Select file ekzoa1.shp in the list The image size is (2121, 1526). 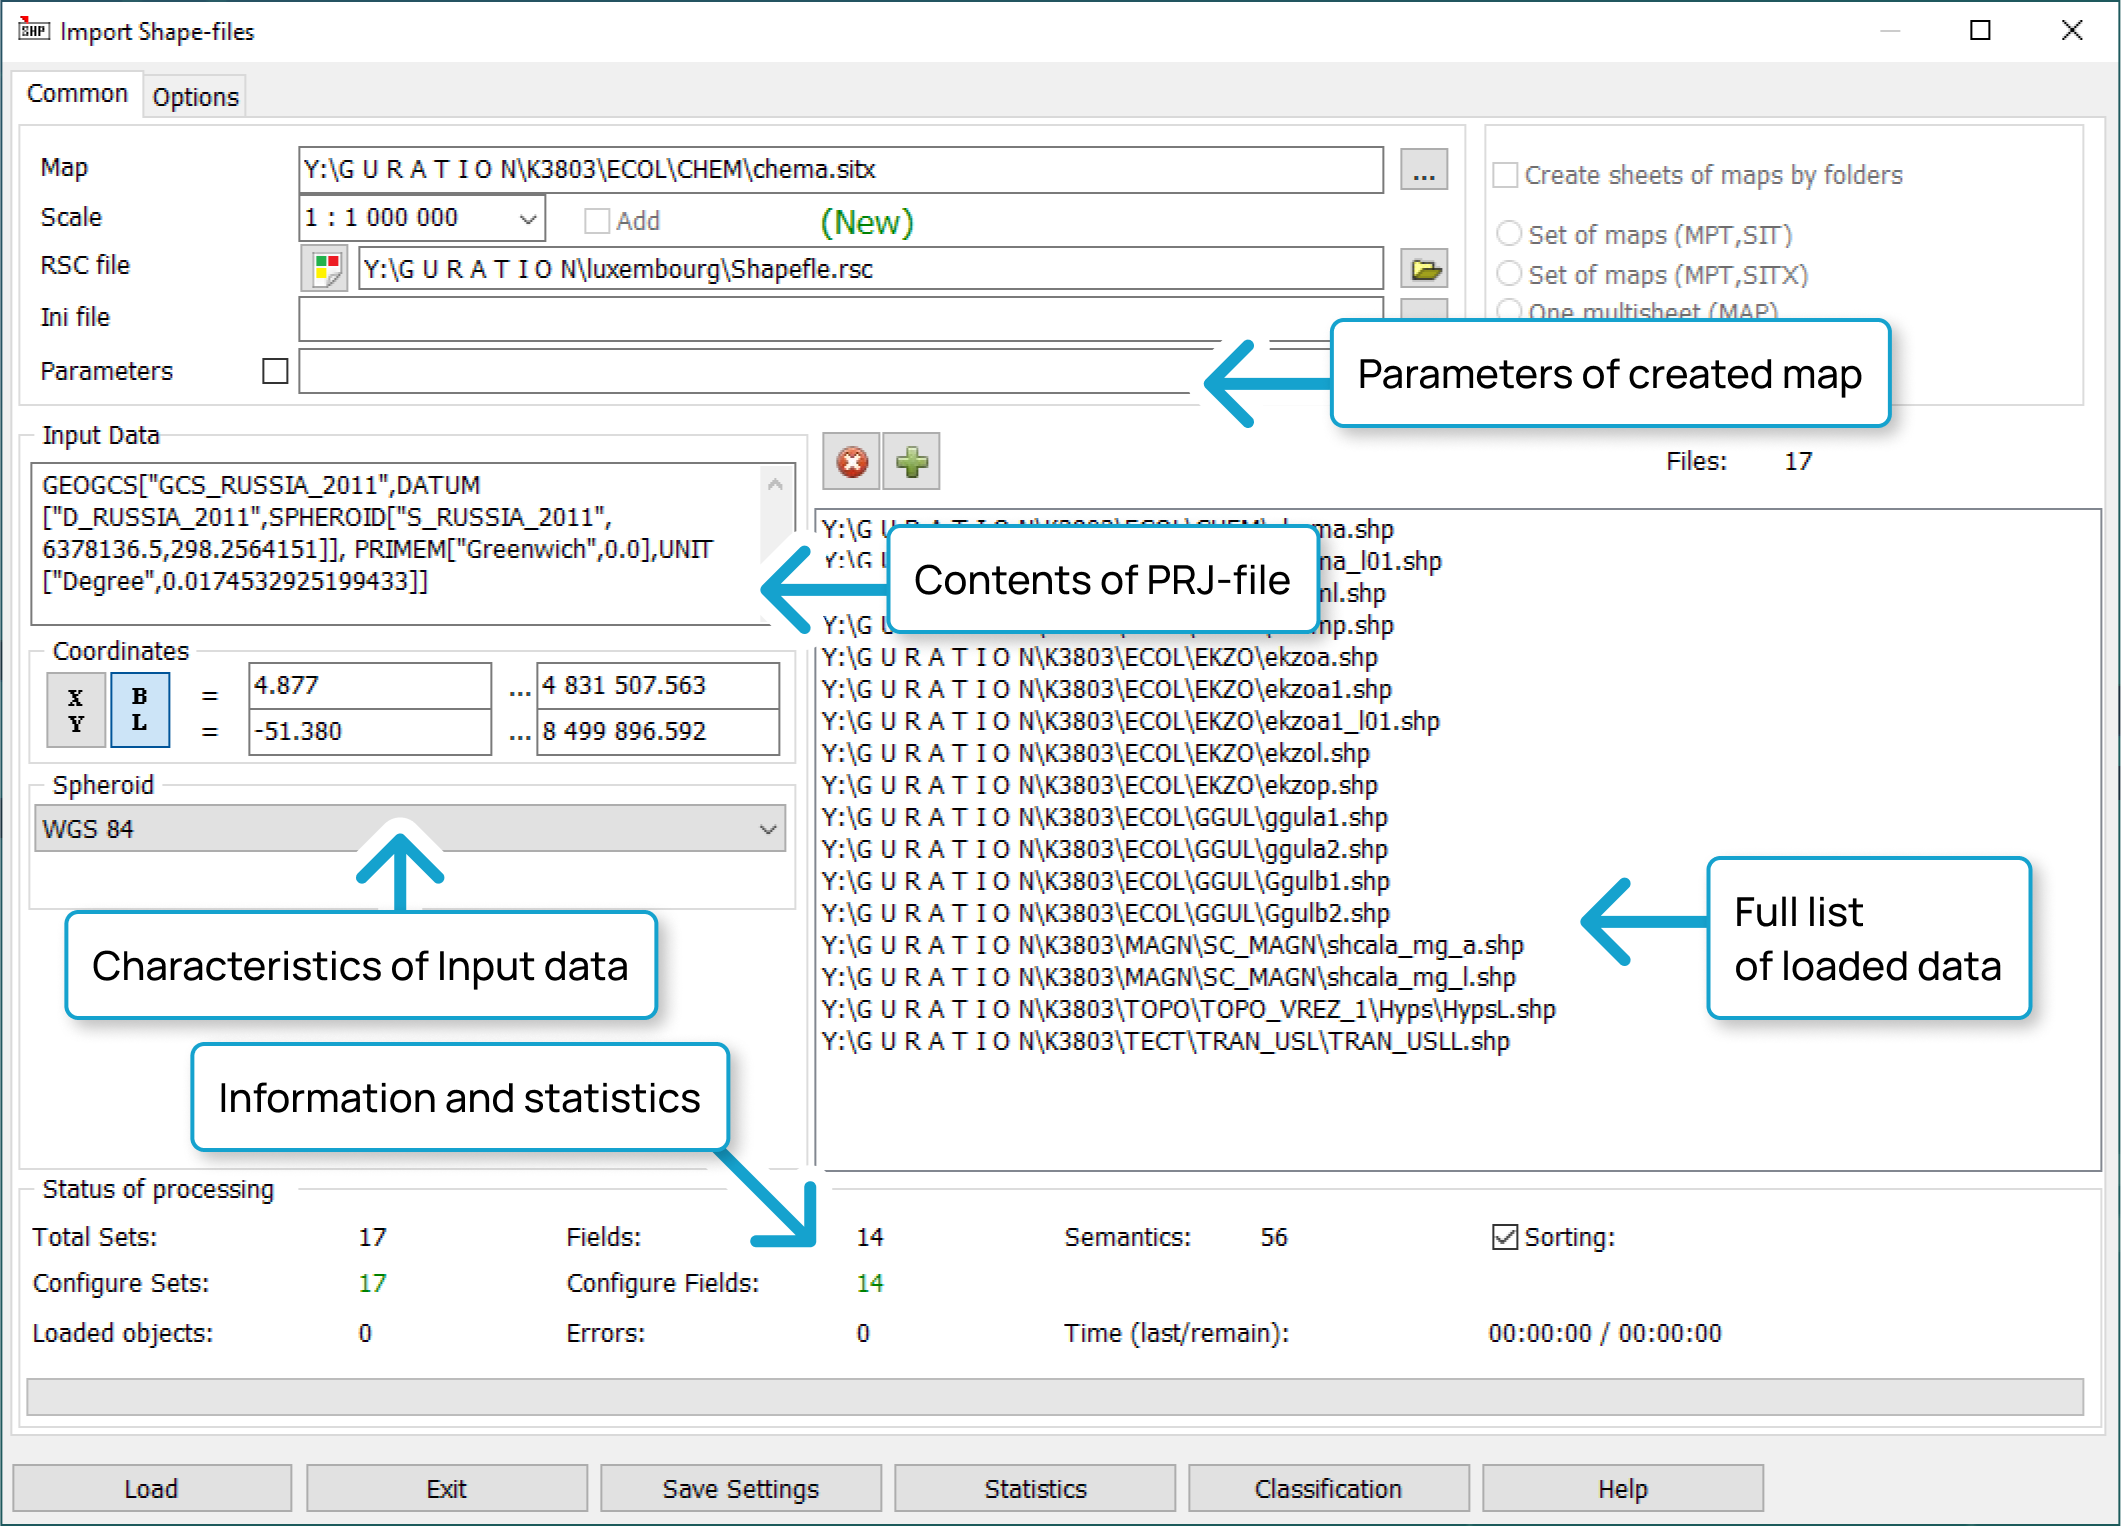(x=1106, y=690)
